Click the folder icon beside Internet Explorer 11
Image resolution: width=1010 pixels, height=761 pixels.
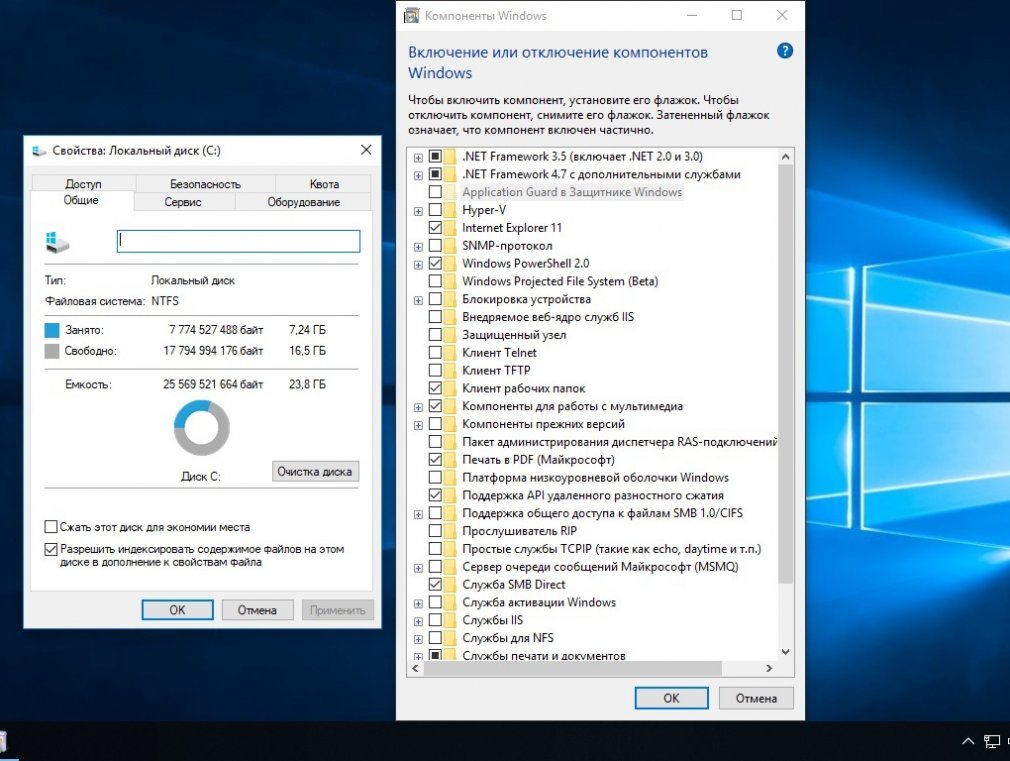click(x=450, y=227)
